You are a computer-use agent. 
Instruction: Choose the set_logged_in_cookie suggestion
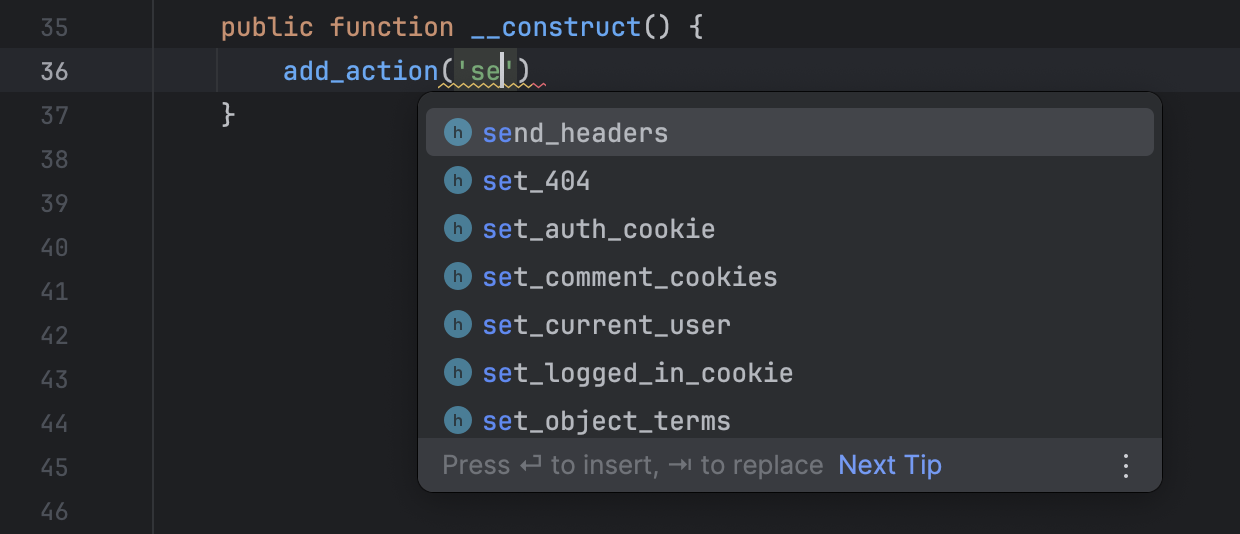click(x=637, y=373)
